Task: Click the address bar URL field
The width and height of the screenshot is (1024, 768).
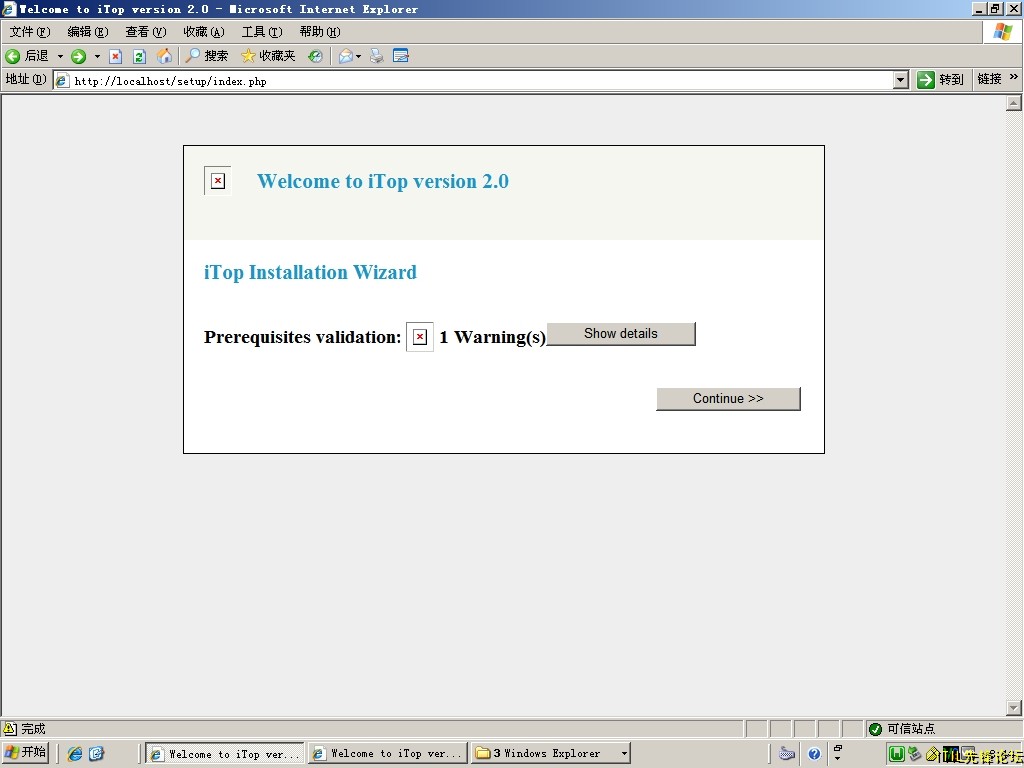Action: coord(481,81)
